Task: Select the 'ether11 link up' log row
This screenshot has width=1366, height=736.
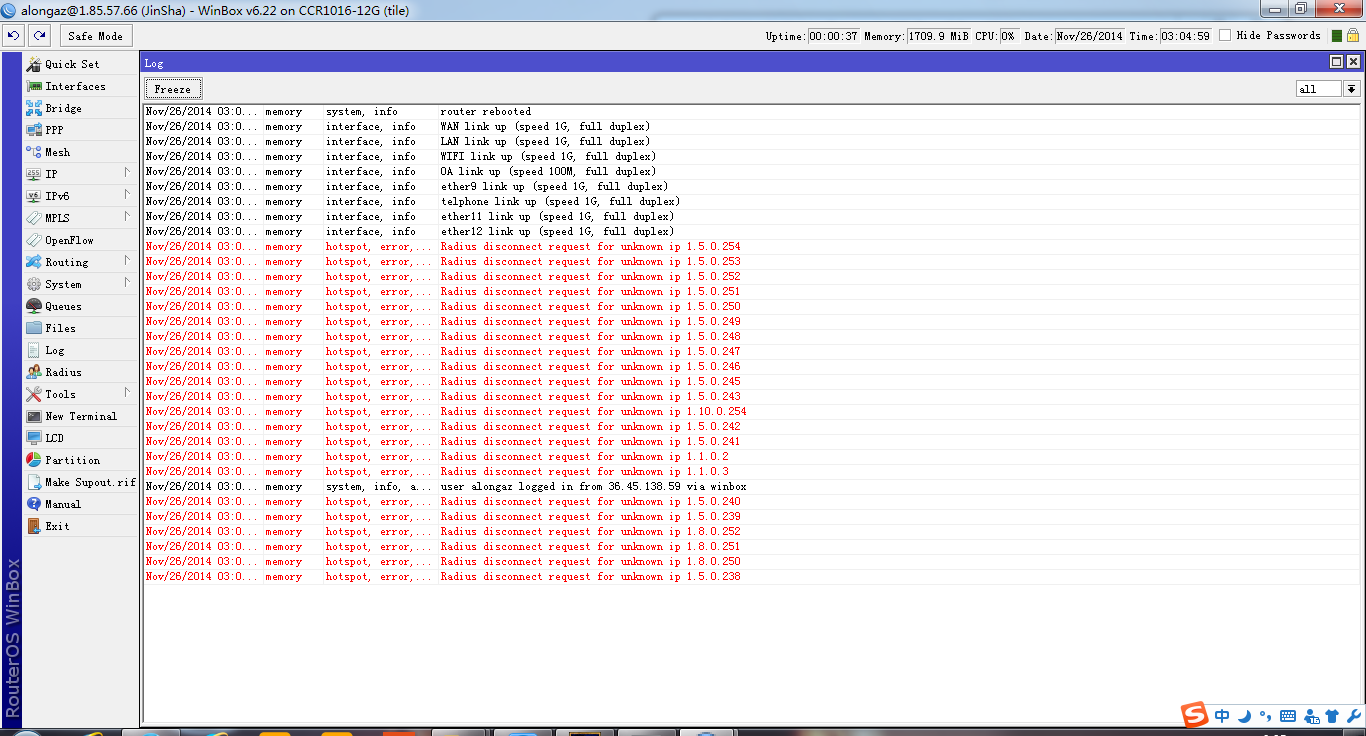Action: (x=751, y=217)
